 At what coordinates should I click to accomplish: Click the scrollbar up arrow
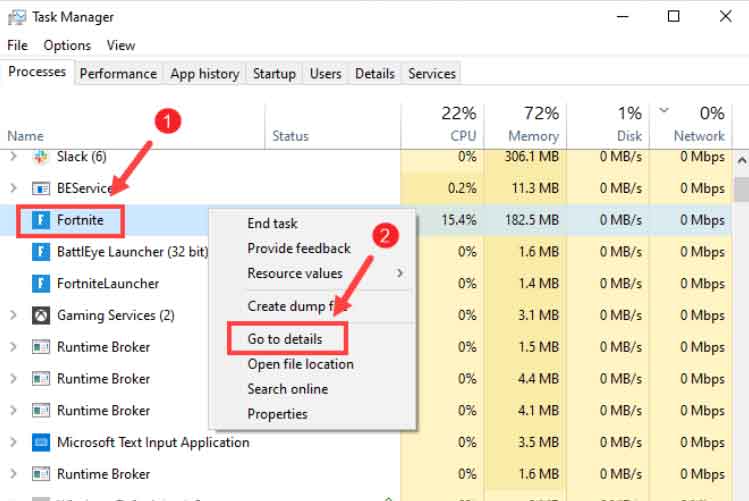[741, 160]
